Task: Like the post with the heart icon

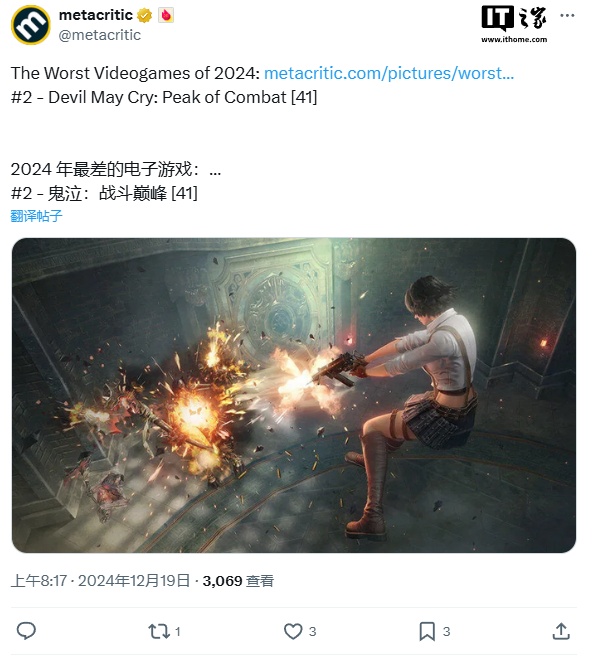Action: pyautogui.click(x=293, y=631)
